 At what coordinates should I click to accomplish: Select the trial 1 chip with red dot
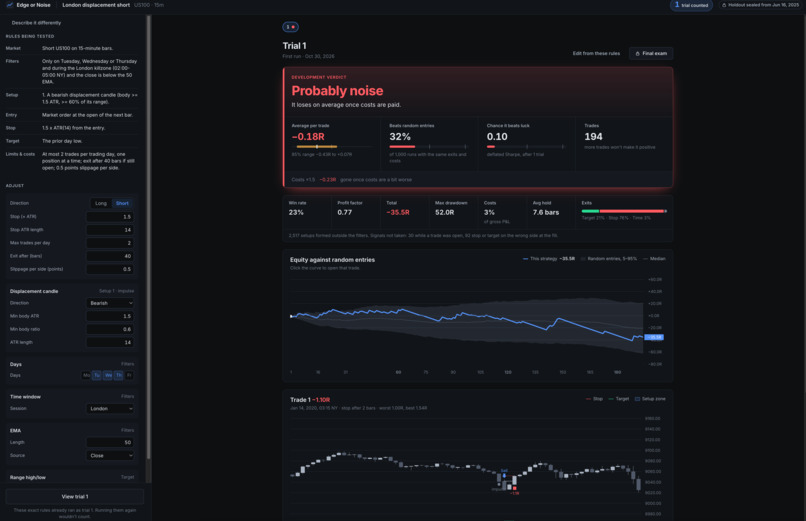(290, 27)
